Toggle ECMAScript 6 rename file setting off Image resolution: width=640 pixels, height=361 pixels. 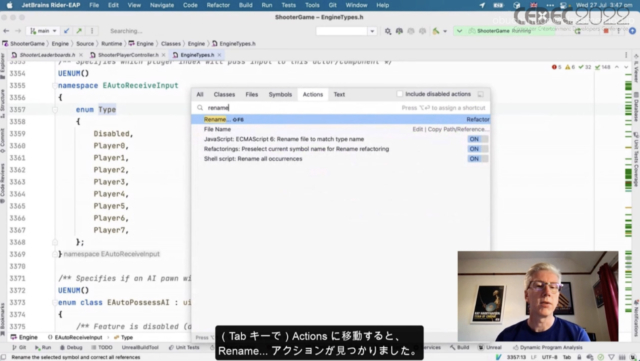(477, 139)
